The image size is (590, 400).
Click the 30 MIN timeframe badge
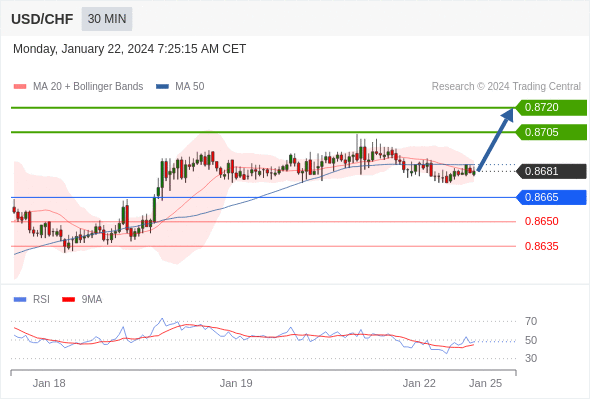(x=107, y=19)
